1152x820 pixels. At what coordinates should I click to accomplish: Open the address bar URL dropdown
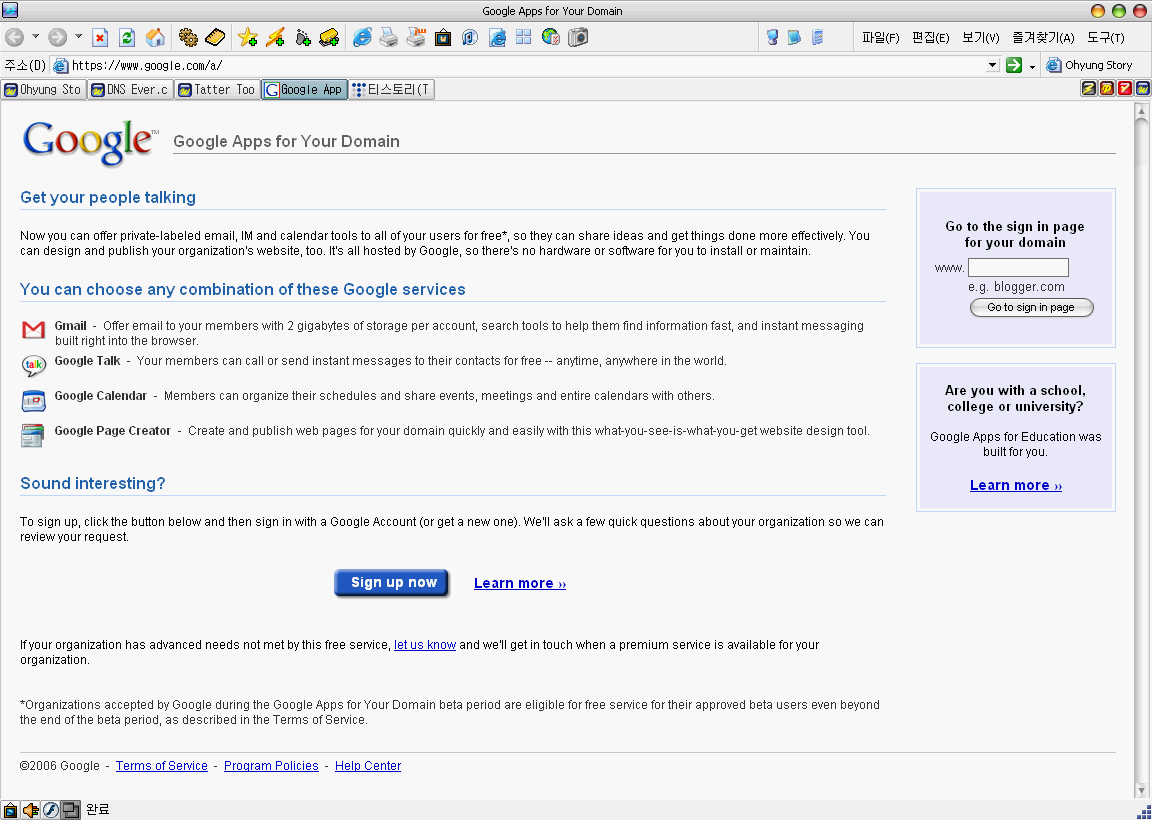[993, 65]
